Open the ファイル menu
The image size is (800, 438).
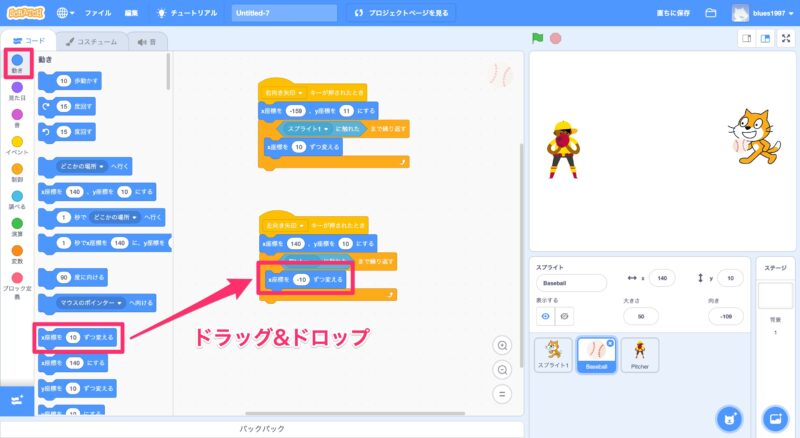(98, 13)
